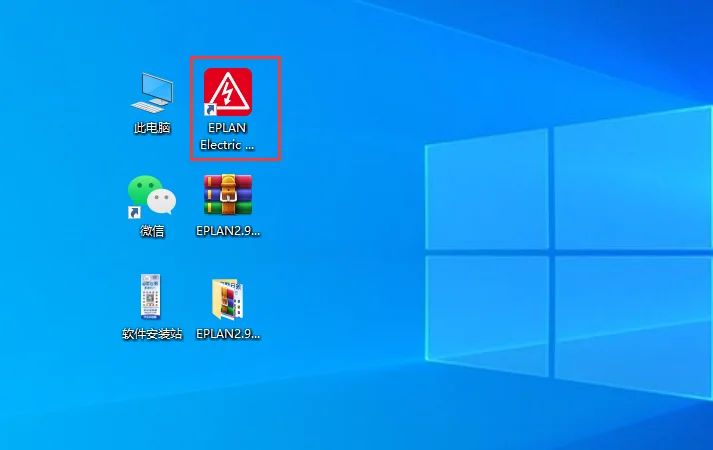Click lower-right pane of Windows logo wallpaper
Viewport: 713px width, 450px height.
[633, 326]
